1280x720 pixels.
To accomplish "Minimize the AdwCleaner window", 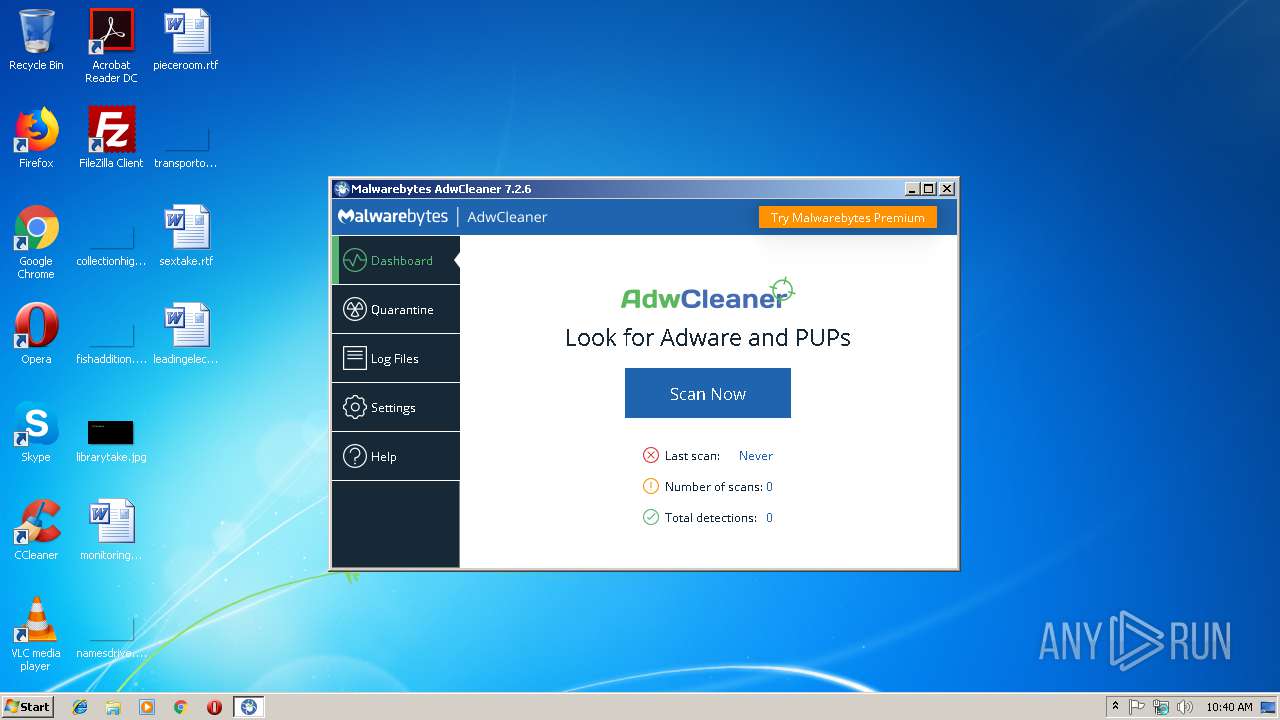I will point(912,188).
